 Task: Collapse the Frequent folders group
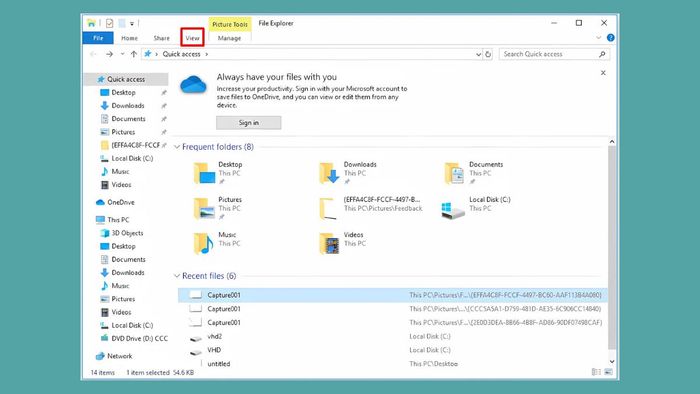177,147
